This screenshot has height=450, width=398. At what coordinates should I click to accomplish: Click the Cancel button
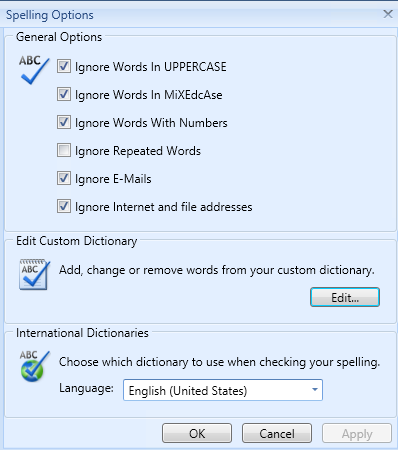click(x=277, y=433)
